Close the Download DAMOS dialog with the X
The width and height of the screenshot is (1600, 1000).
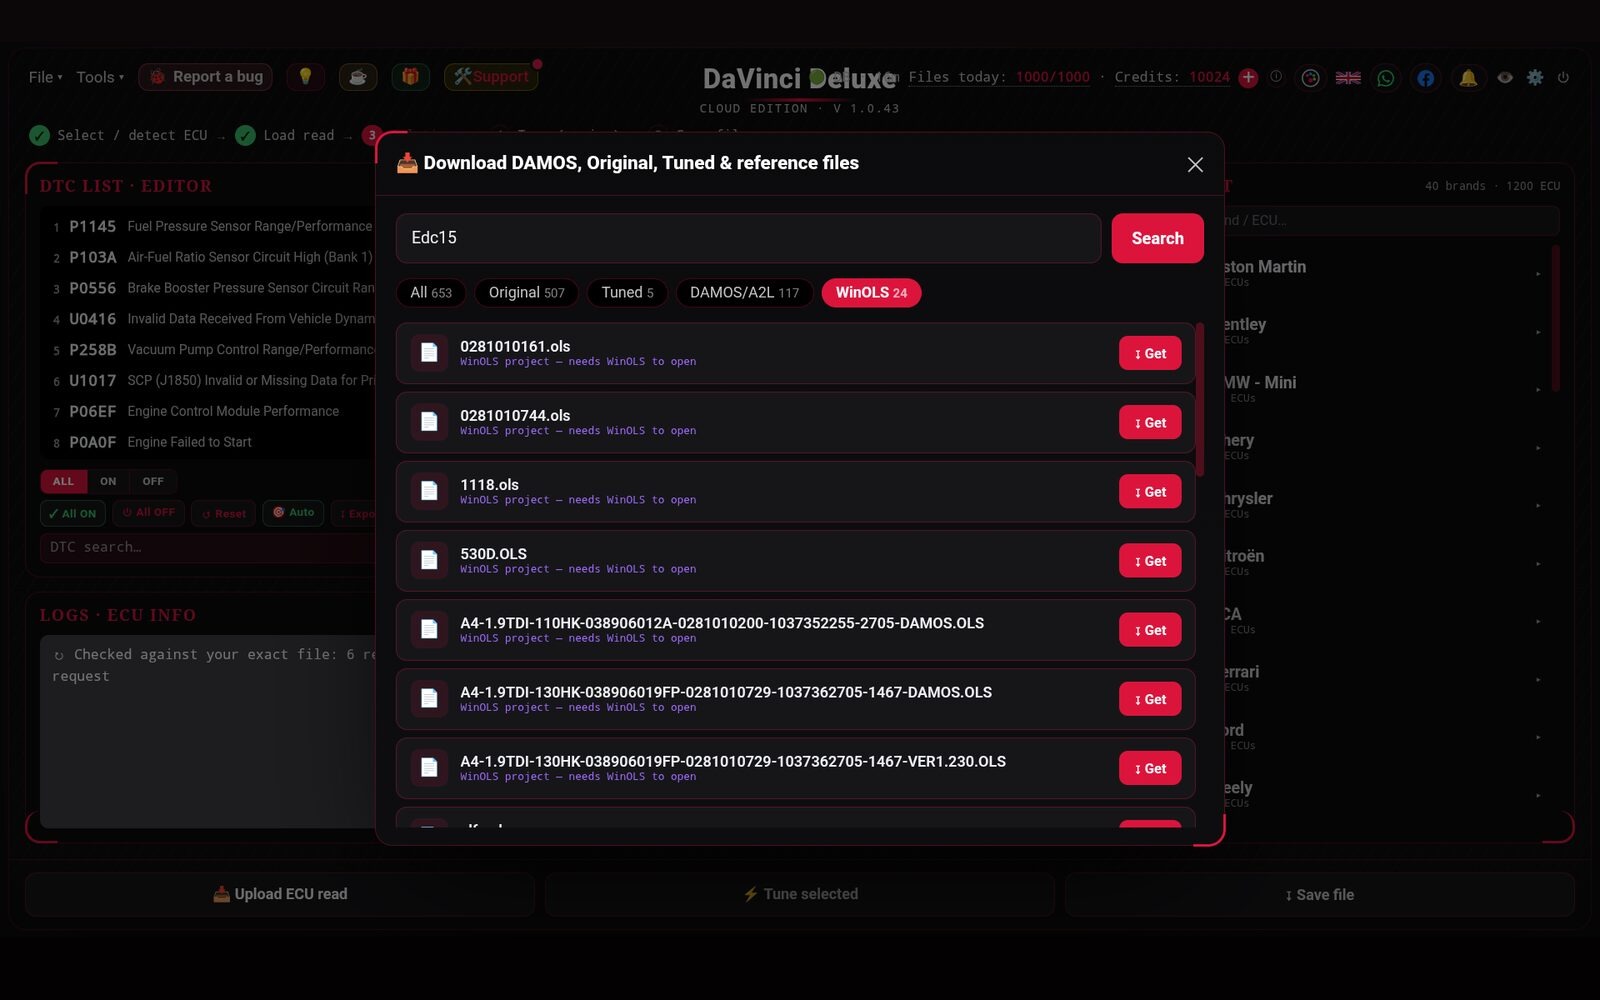coord(1195,164)
